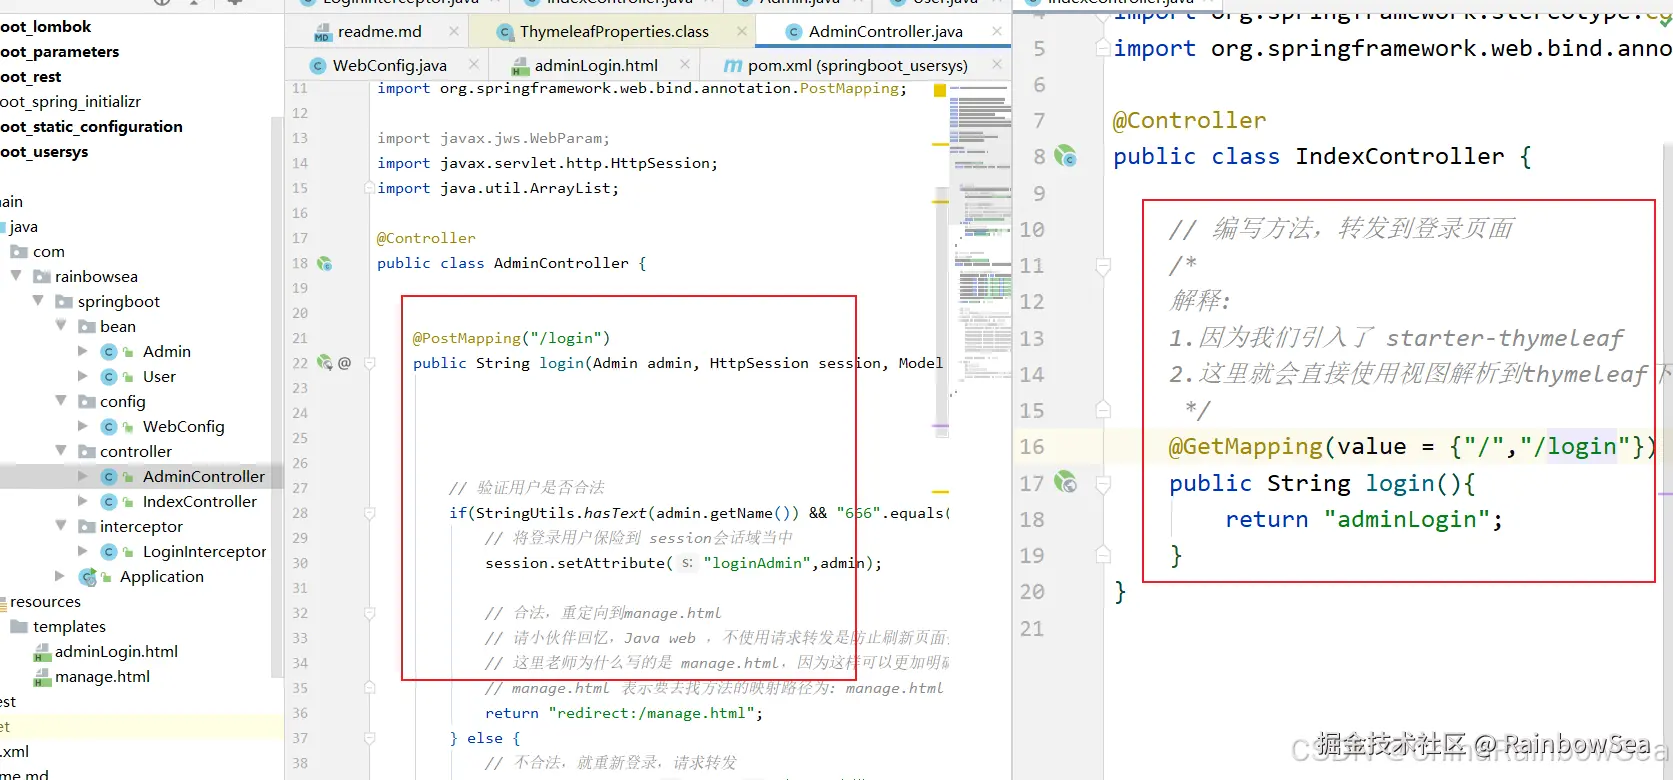Collapse the config package
This screenshot has width=1673, height=780.
[x=61, y=400]
